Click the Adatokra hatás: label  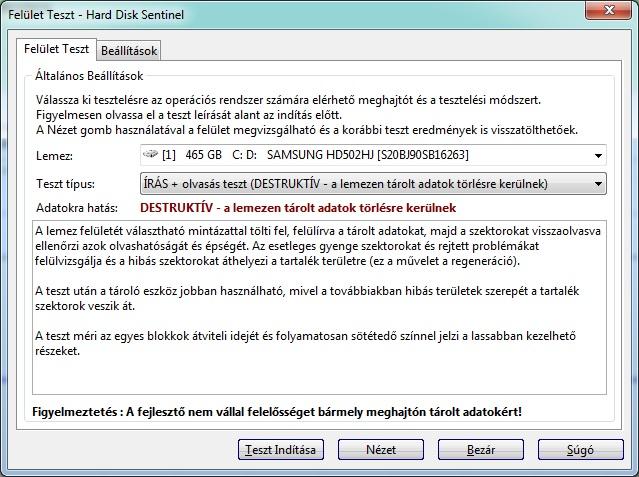[x=77, y=208]
